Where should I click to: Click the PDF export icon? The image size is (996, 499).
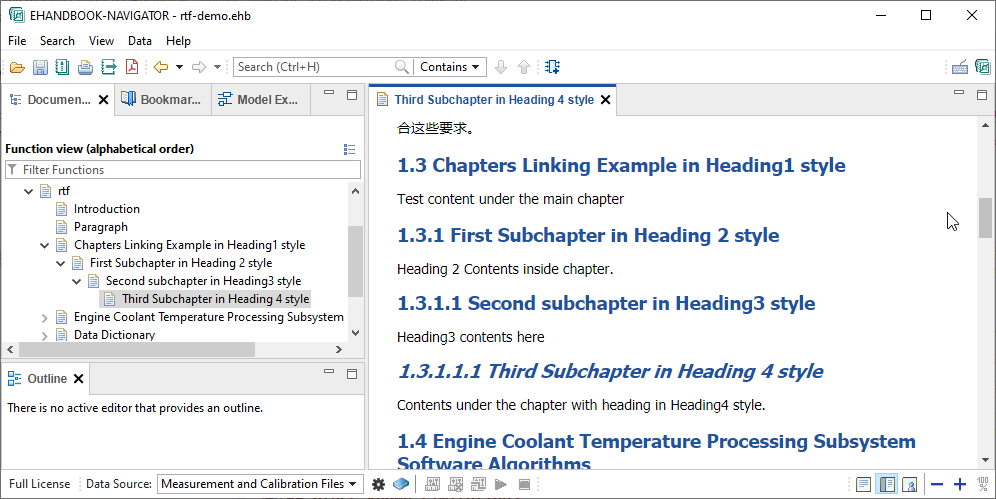coord(131,67)
